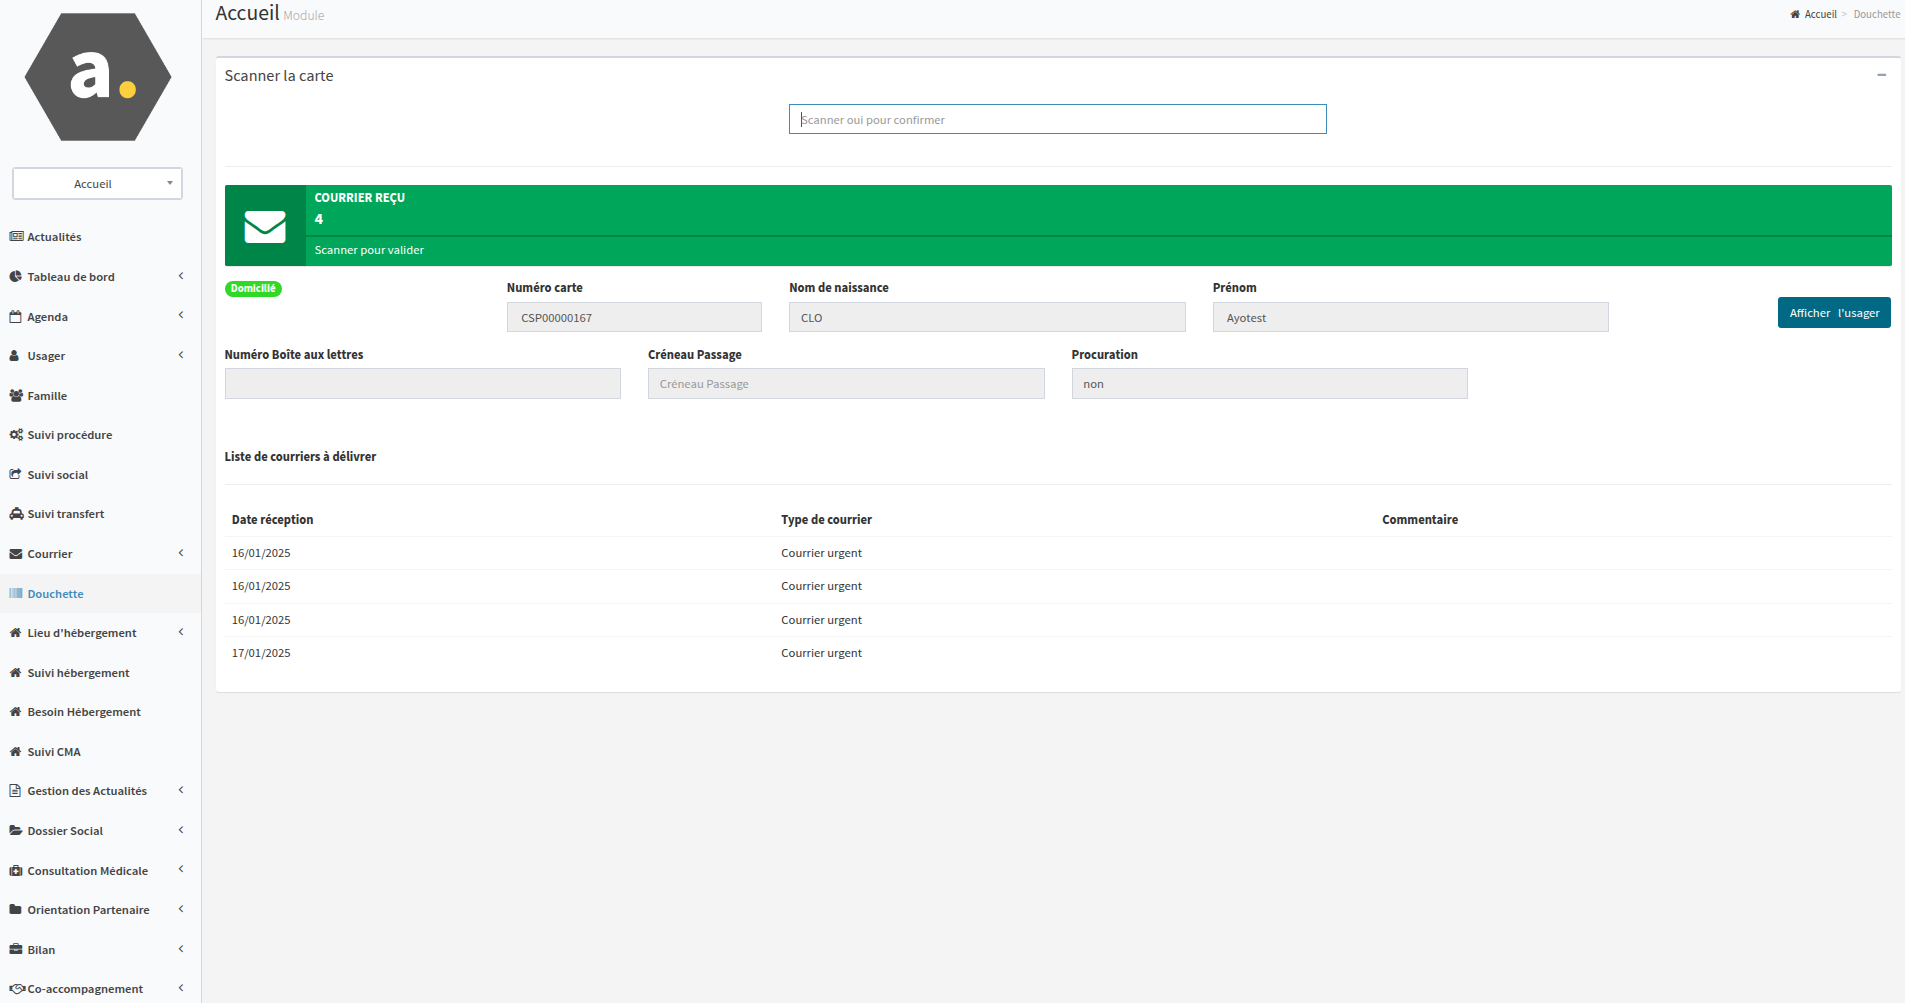Click the hexagonal application logo
The width and height of the screenshot is (1905, 1003).
coord(96,76)
